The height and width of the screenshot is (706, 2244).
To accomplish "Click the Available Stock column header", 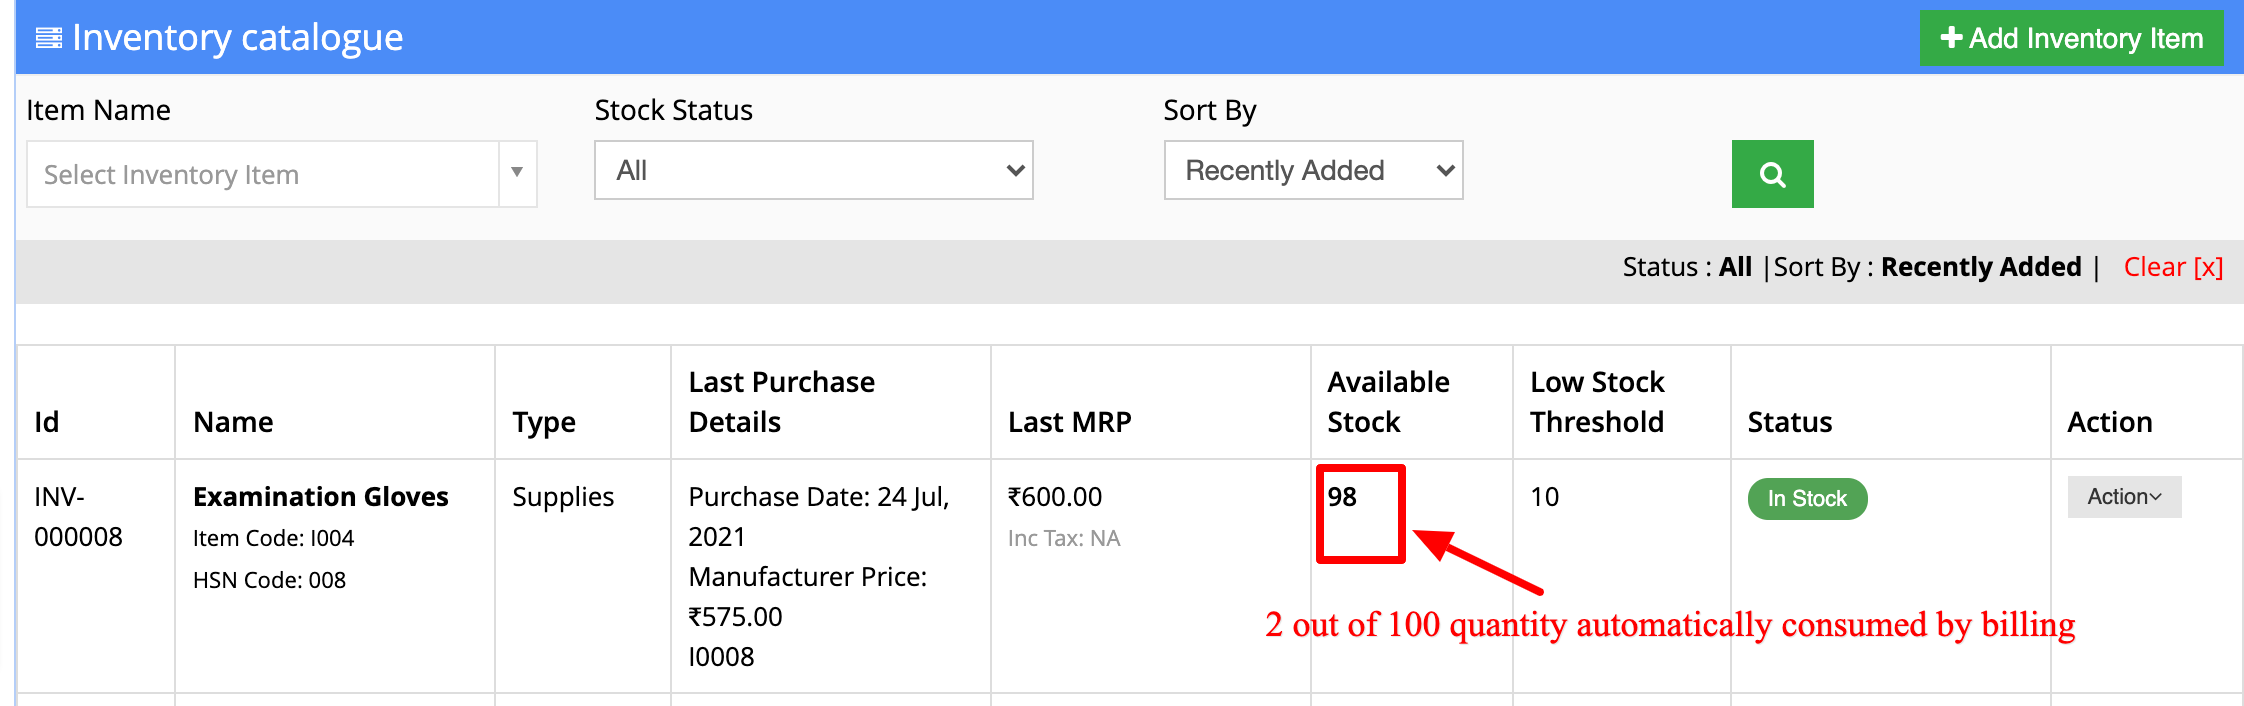I will [1388, 402].
